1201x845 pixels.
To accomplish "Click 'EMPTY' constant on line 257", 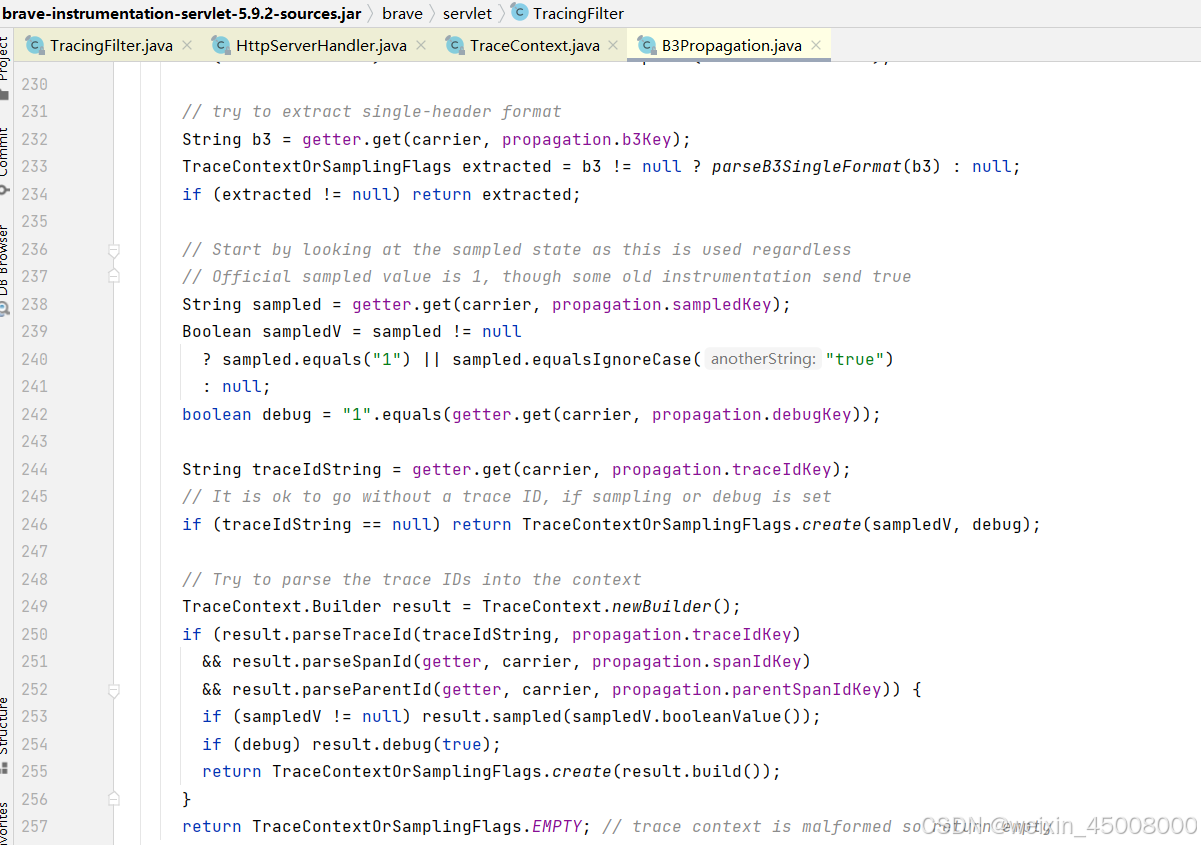I will click(x=556, y=826).
